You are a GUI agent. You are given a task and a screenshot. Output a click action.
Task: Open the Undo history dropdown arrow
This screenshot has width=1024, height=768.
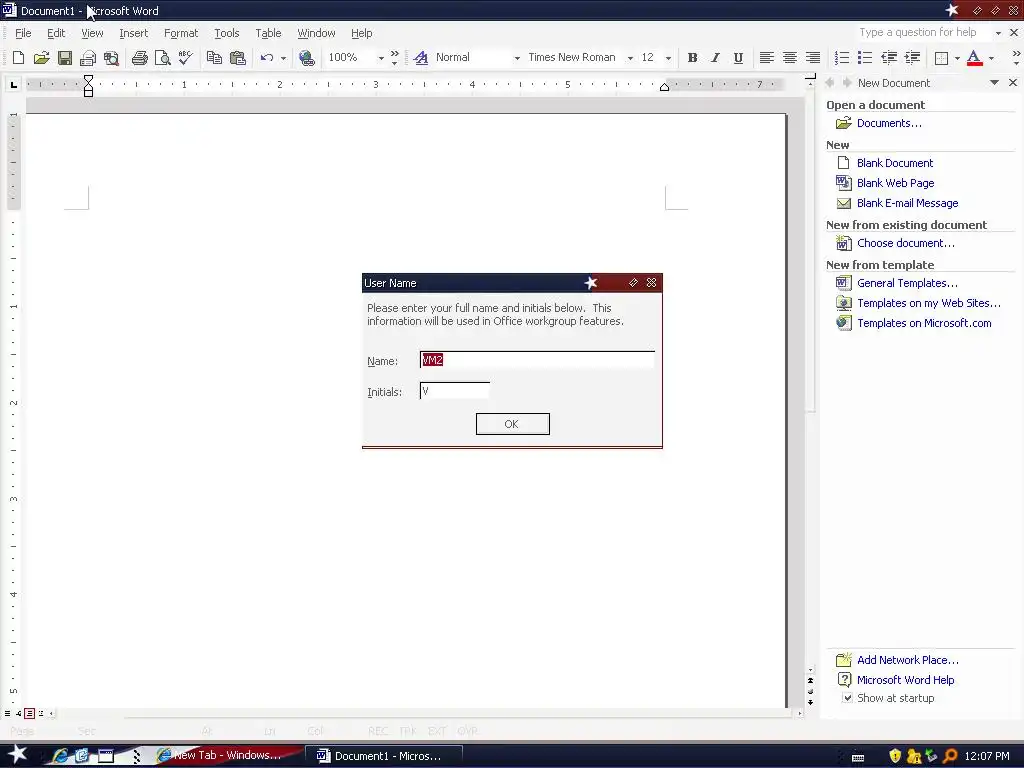click(283, 58)
